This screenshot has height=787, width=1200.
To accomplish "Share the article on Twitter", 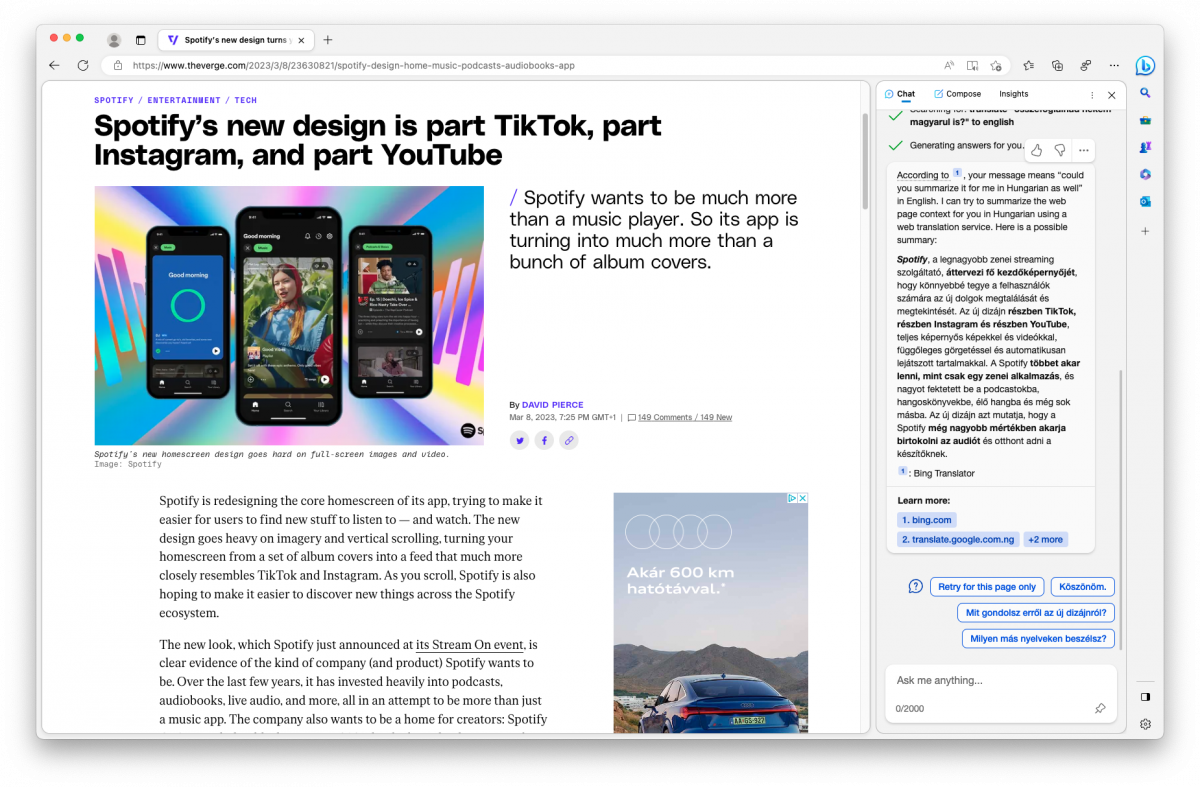I will [519, 440].
